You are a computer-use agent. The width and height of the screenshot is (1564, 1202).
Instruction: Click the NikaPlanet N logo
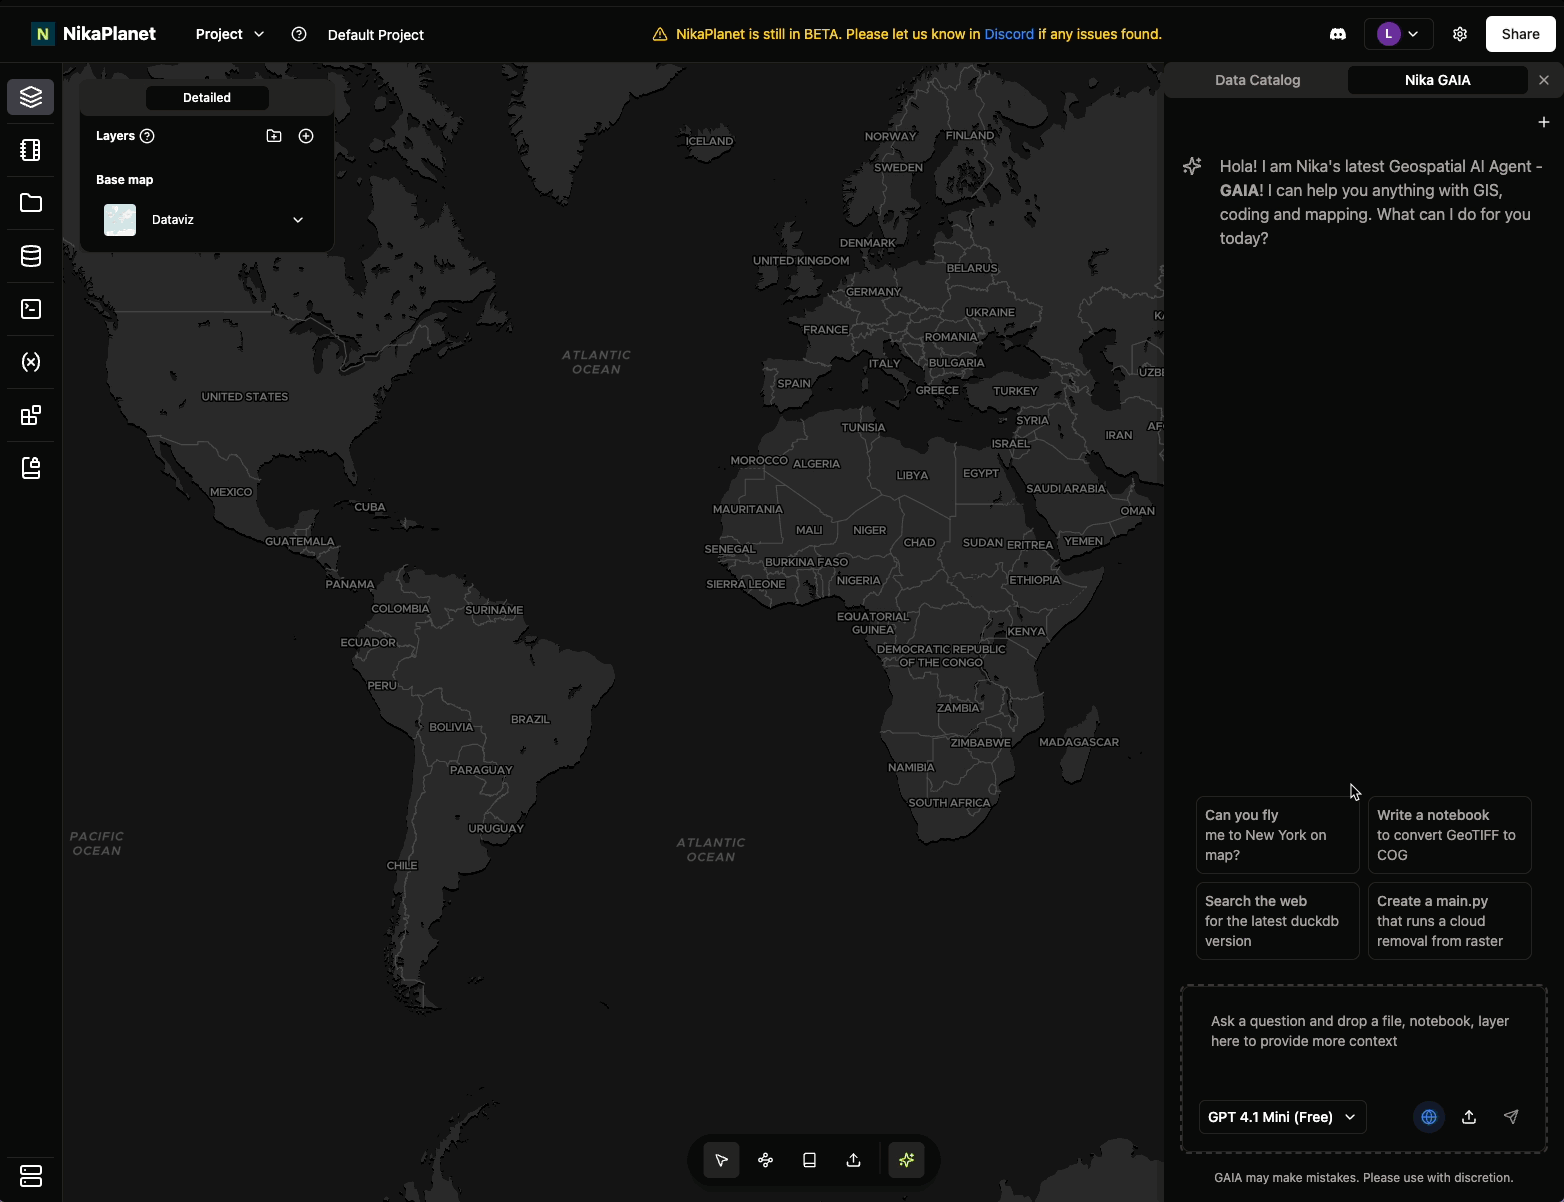coord(42,34)
